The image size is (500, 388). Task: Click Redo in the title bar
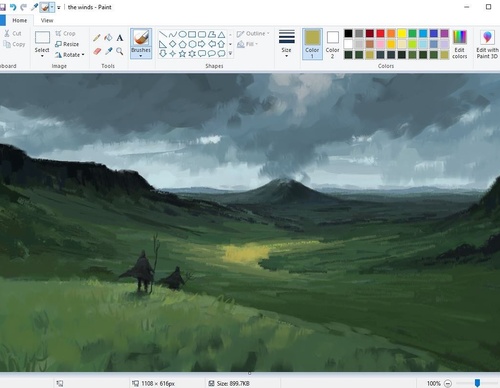(x=23, y=7)
